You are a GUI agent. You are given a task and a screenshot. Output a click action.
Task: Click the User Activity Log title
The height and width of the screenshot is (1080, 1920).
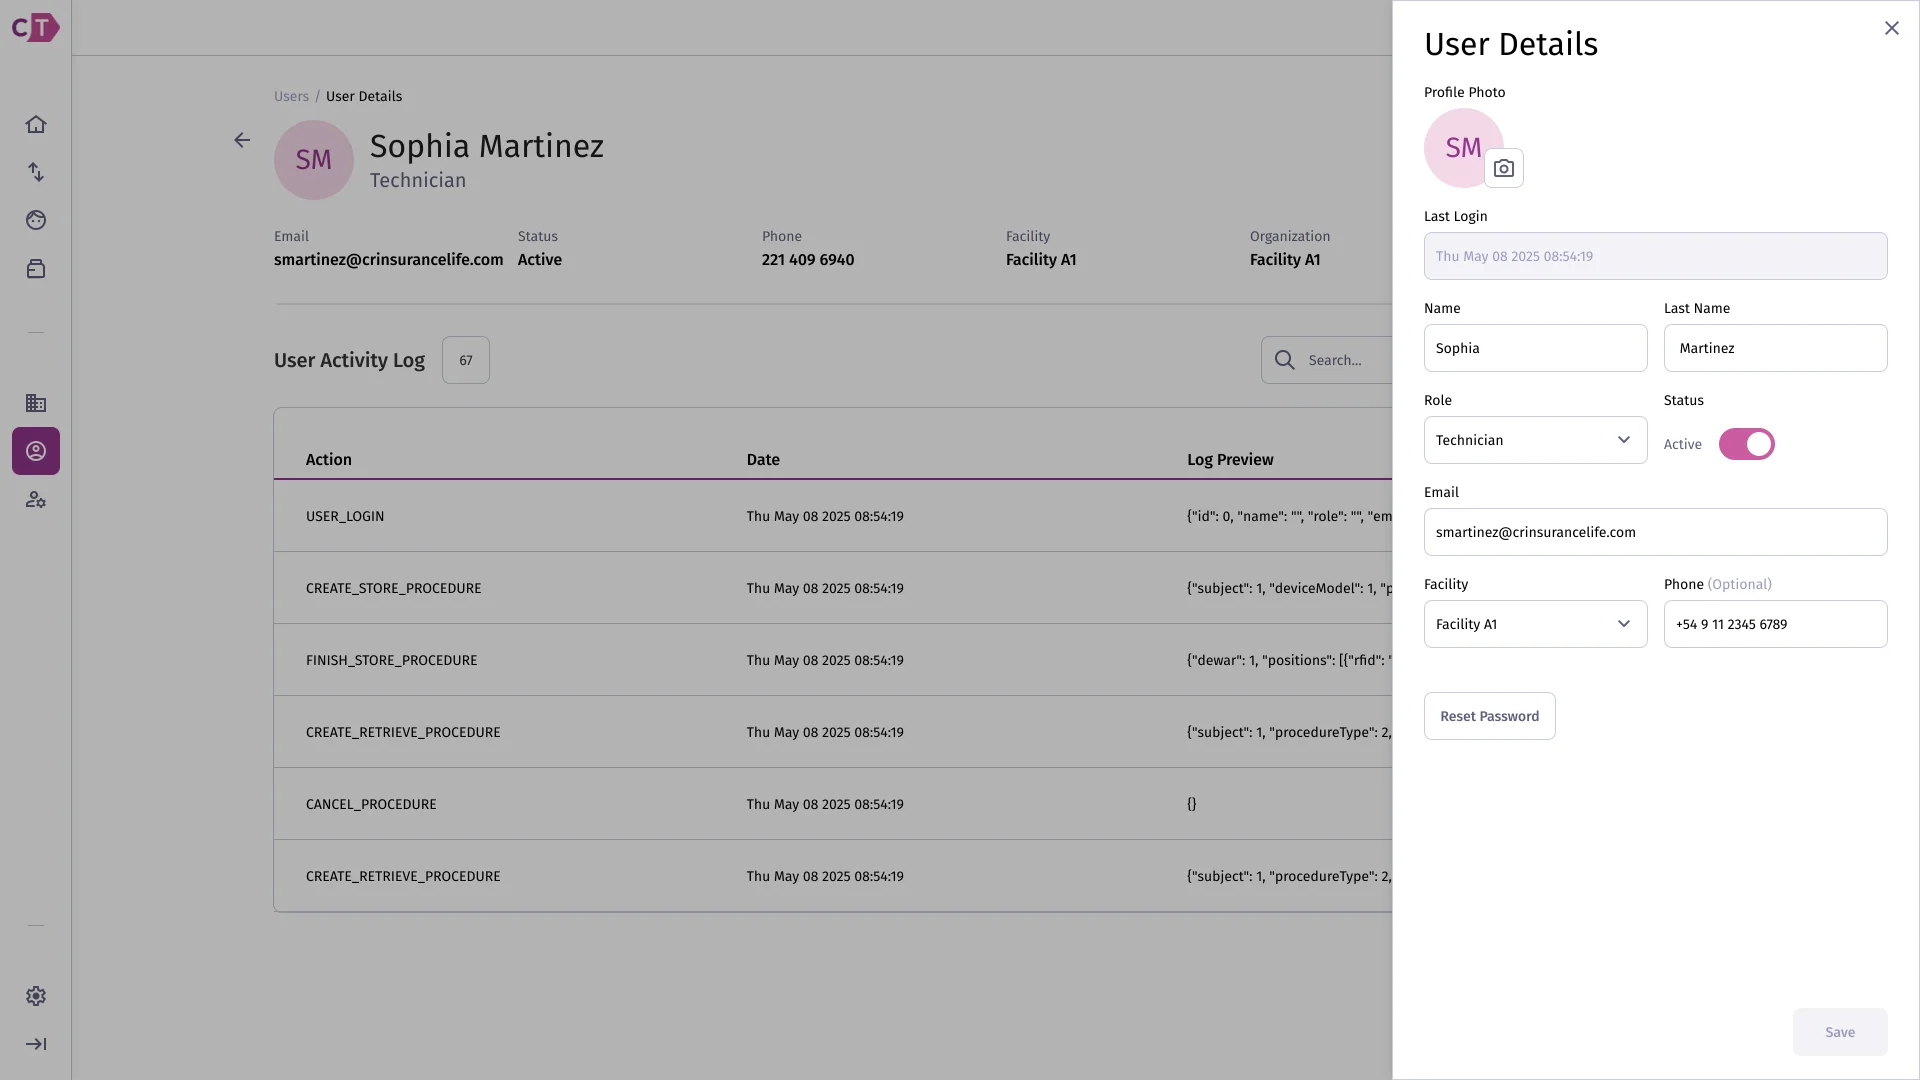[x=349, y=360]
